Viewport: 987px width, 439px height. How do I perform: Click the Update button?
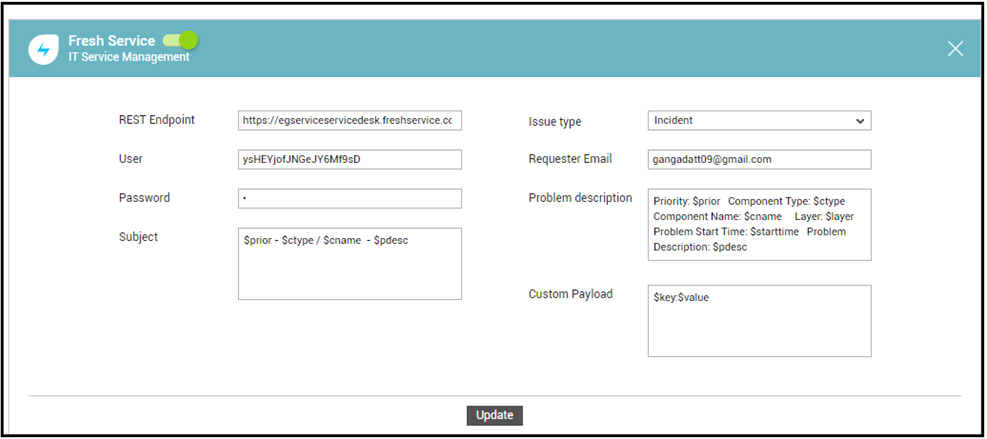point(495,416)
